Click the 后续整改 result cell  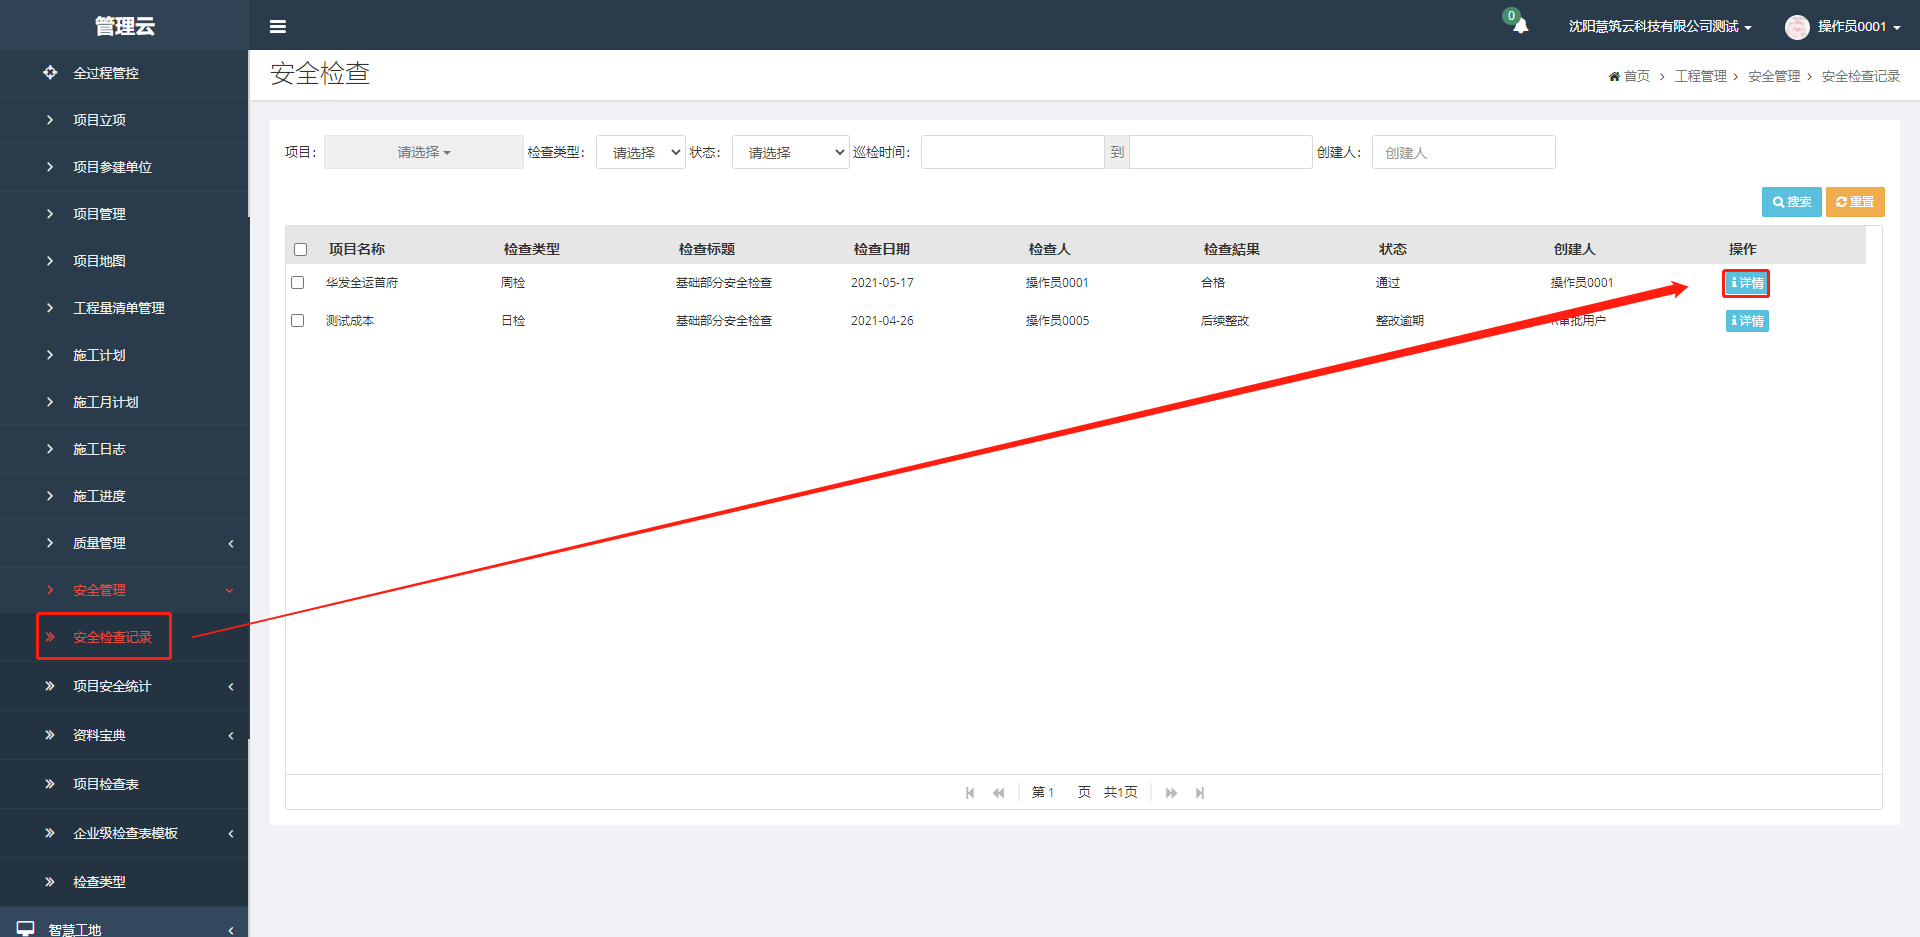pos(1224,321)
